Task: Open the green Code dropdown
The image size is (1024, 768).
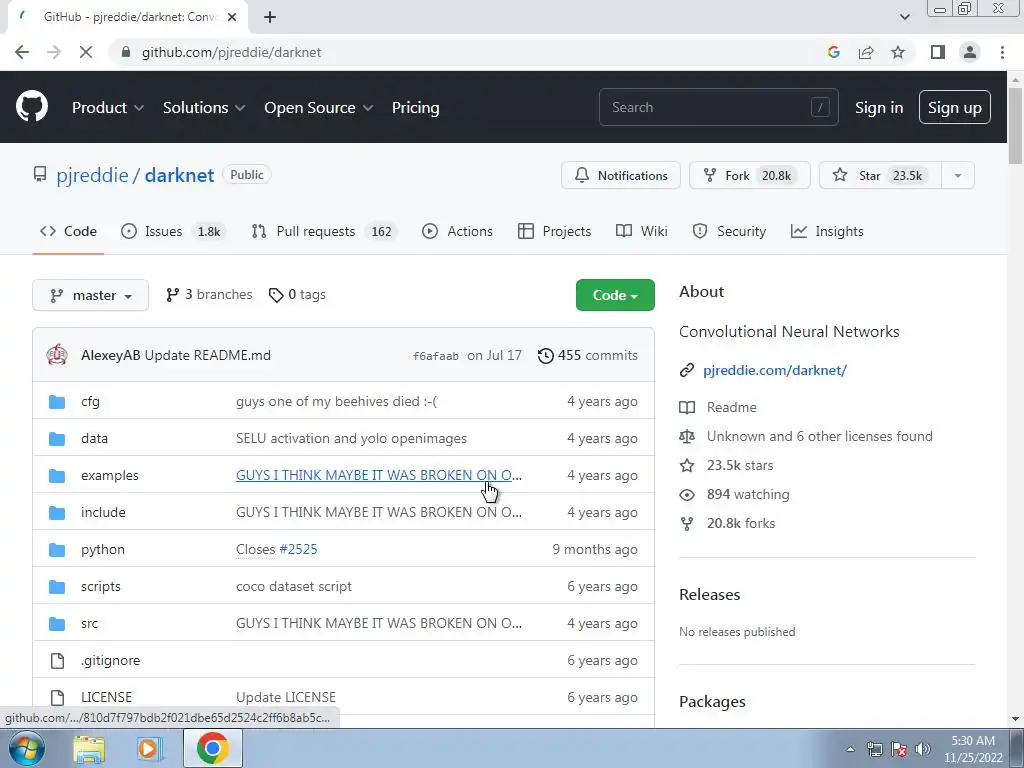Action: click(615, 295)
